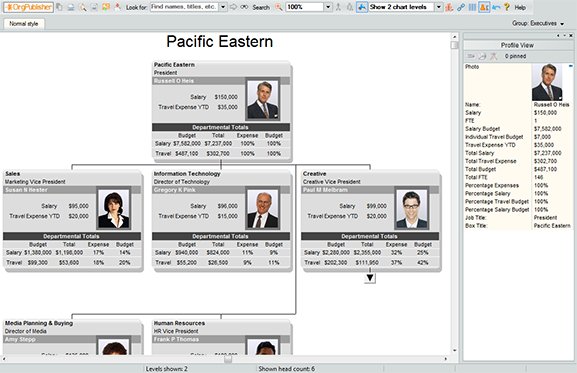Open the zoom percentage dropdown arrow
This screenshot has width=577, height=373.
click(328, 7)
